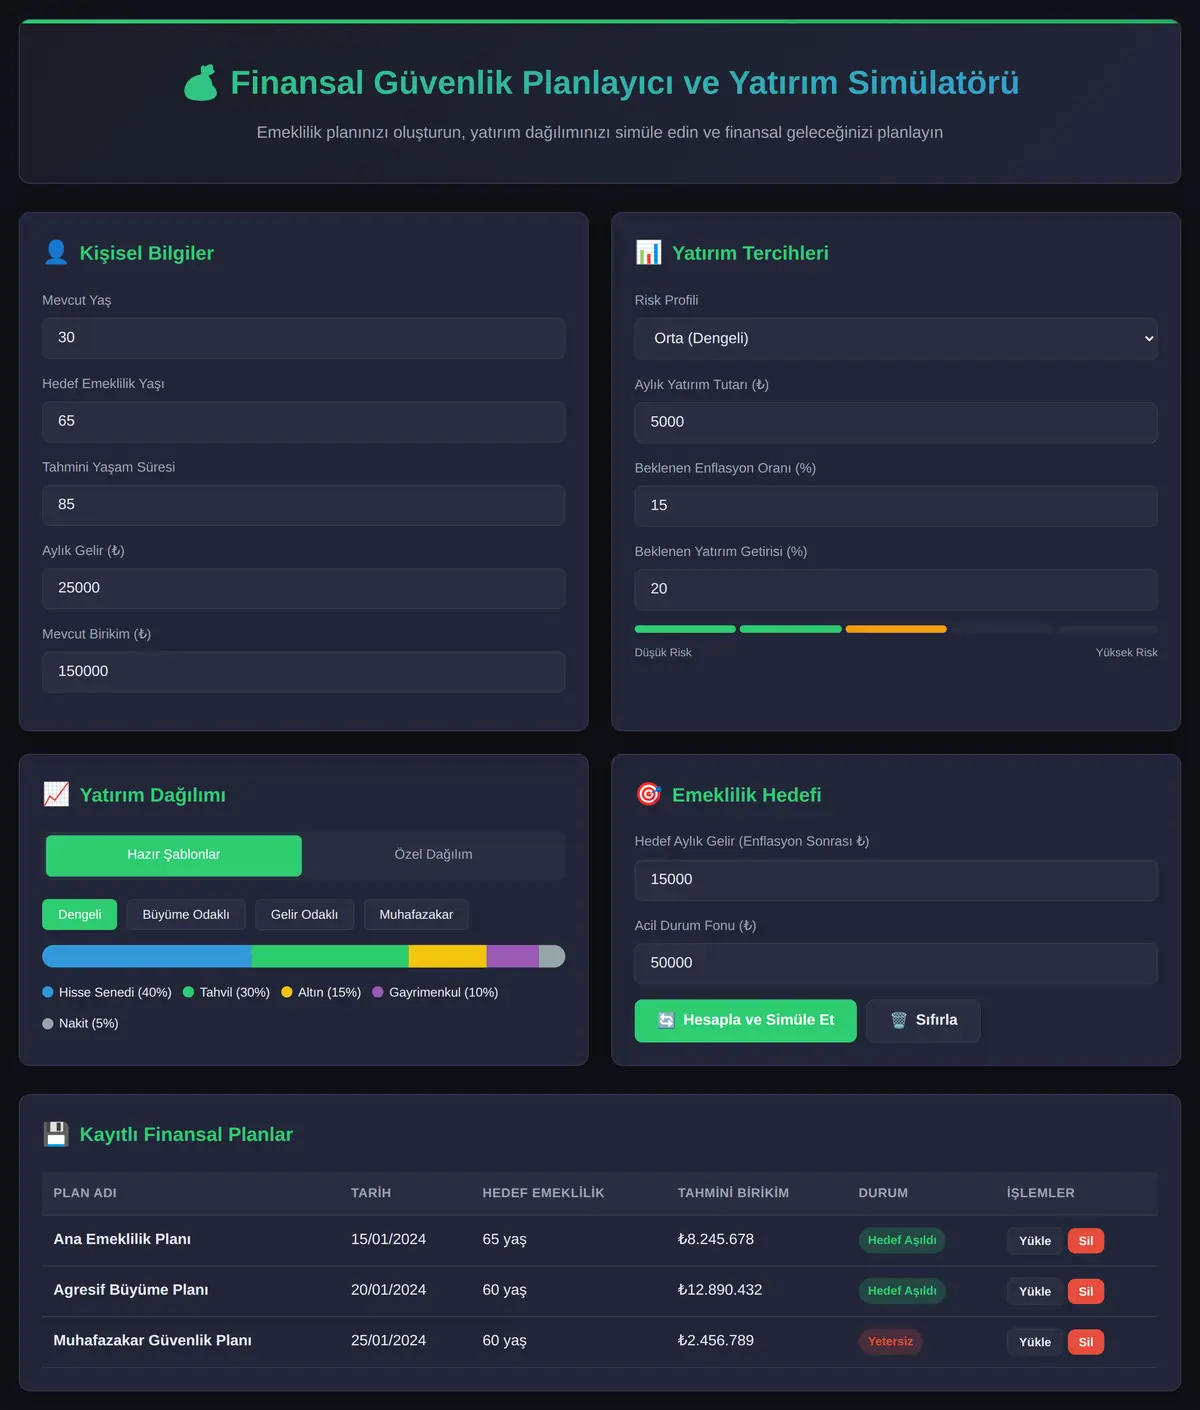Select the Gelir Odaklı template
The height and width of the screenshot is (1410, 1200).
tap(304, 915)
